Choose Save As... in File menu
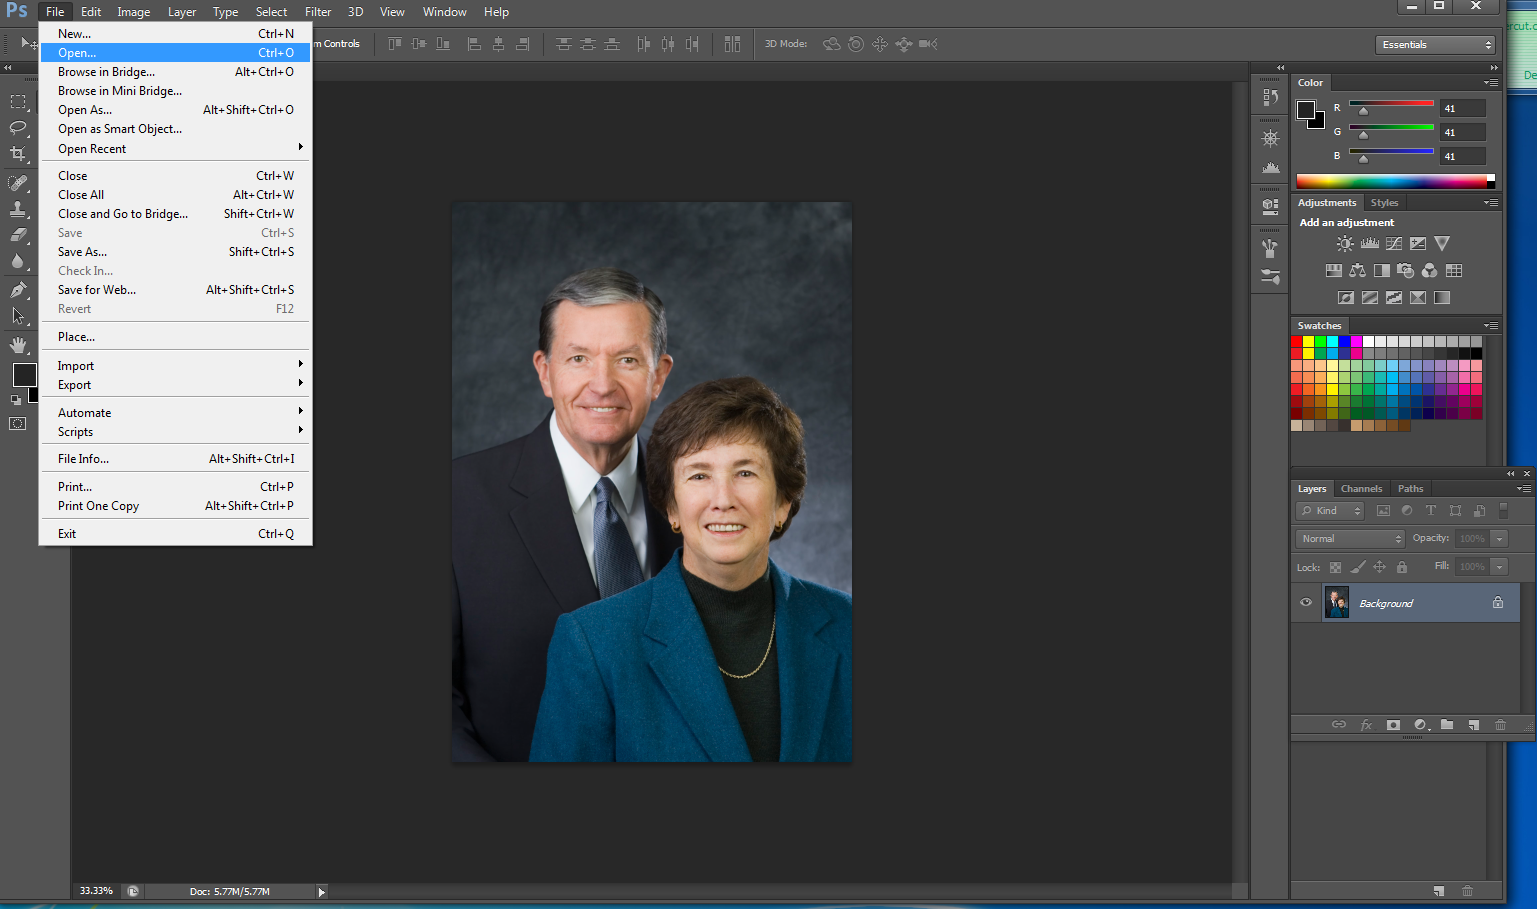1537x909 pixels. (176, 252)
